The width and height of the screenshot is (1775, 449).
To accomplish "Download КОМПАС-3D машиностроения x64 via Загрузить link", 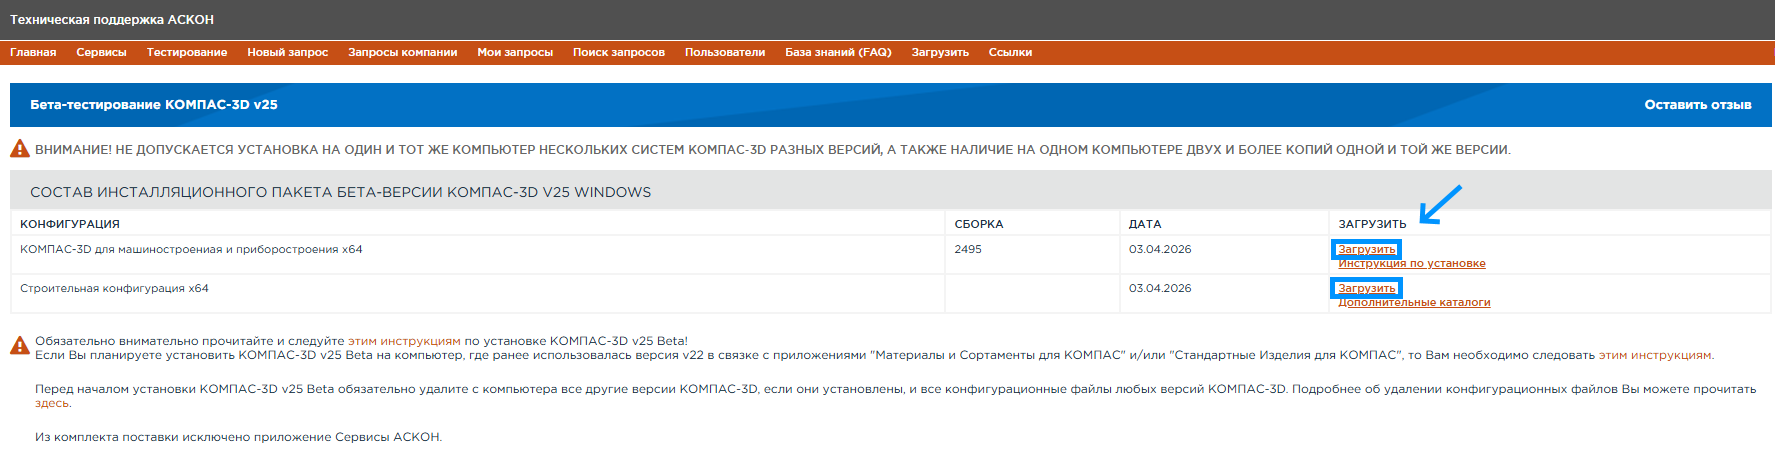I will tap(1366, 249).
